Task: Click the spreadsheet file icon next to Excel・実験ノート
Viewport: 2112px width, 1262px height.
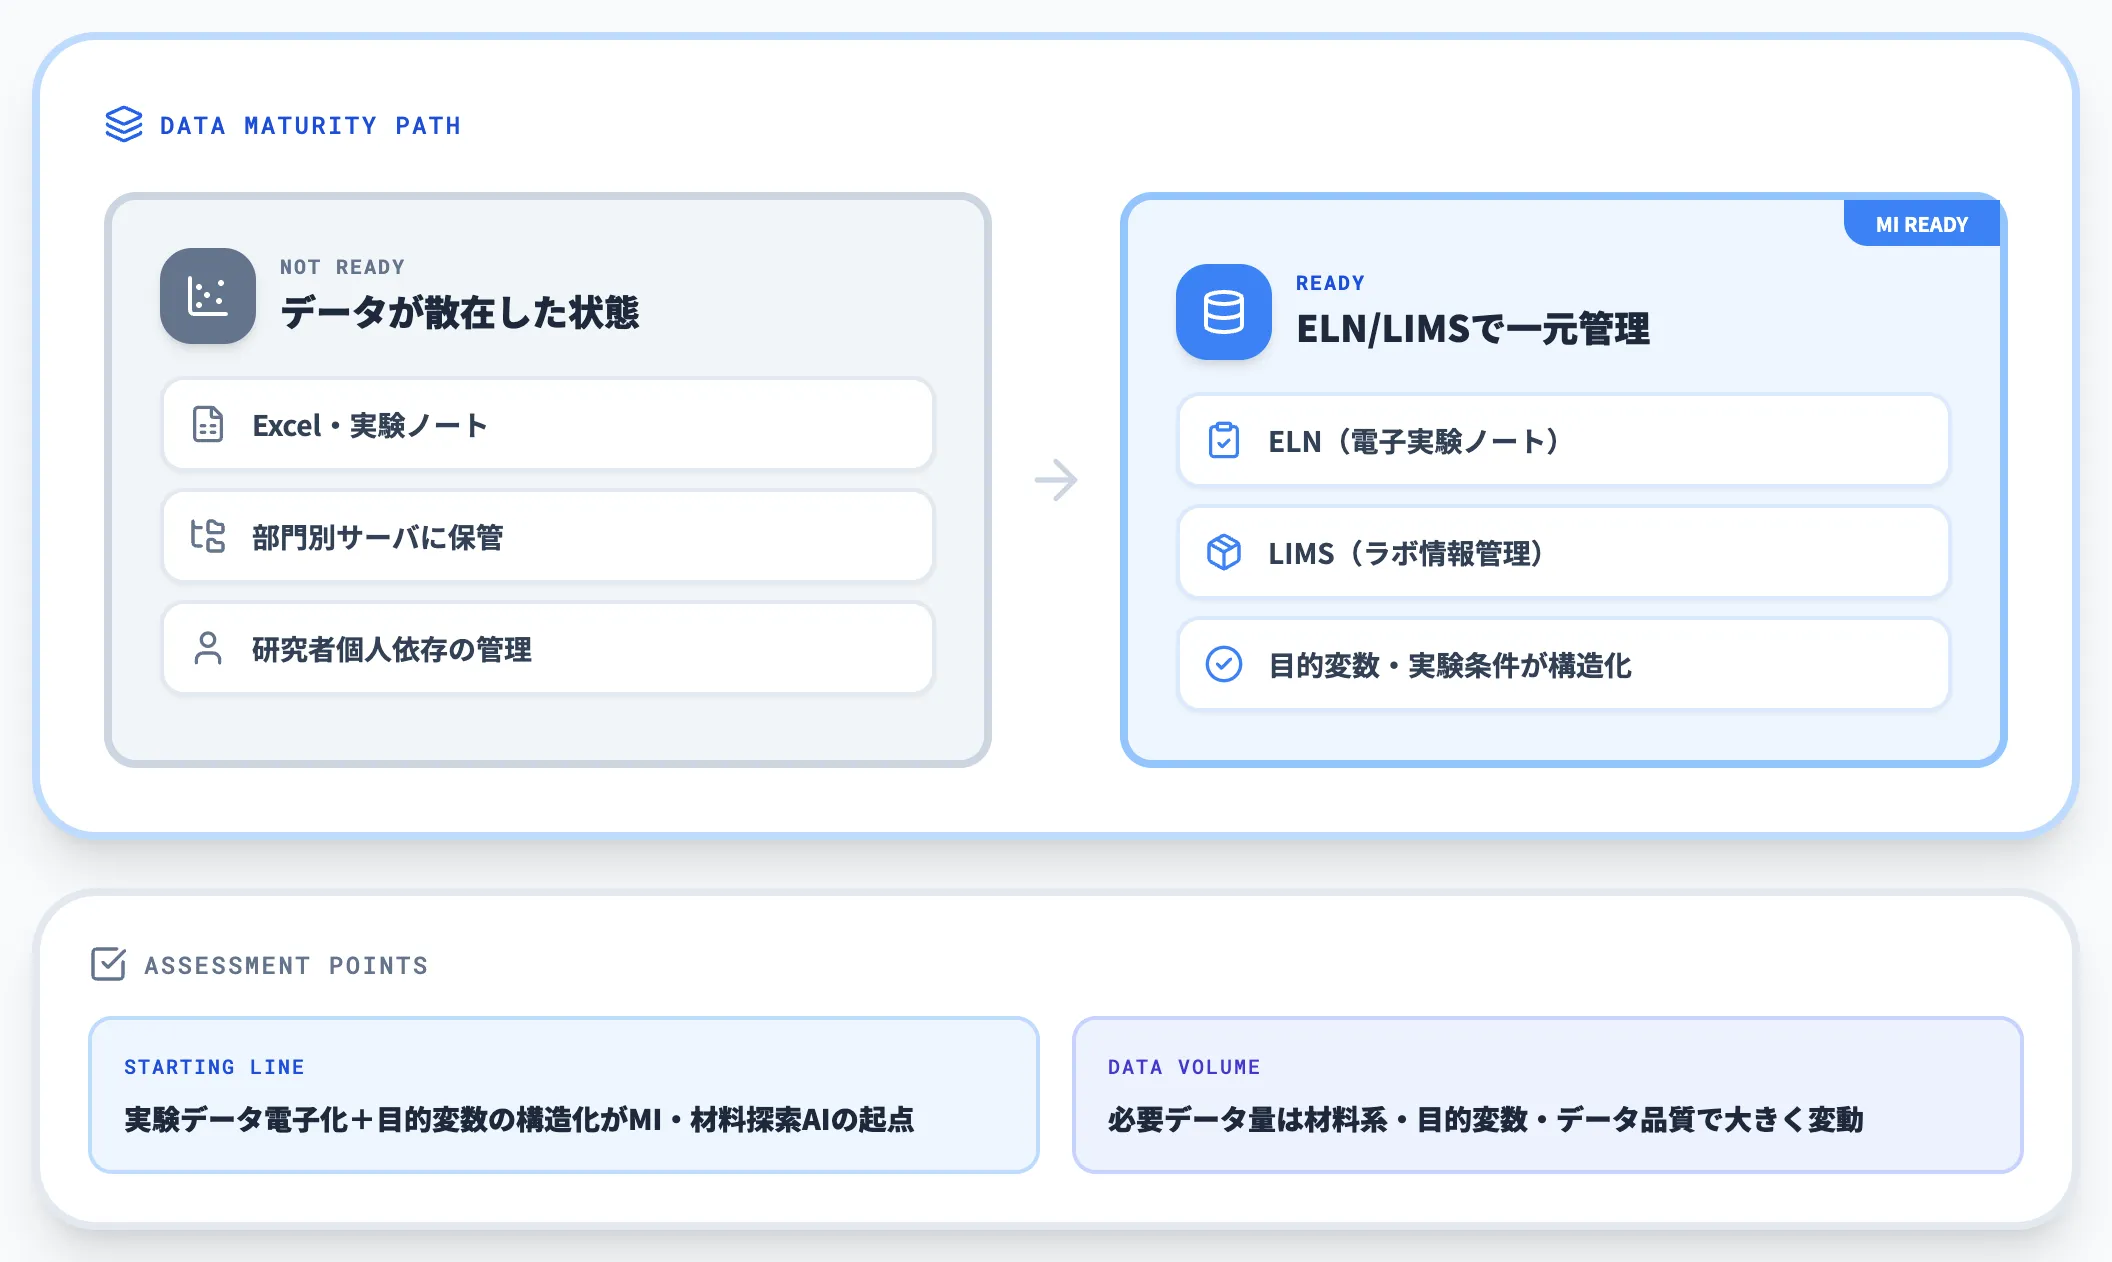Action: [x=208, y=425]
